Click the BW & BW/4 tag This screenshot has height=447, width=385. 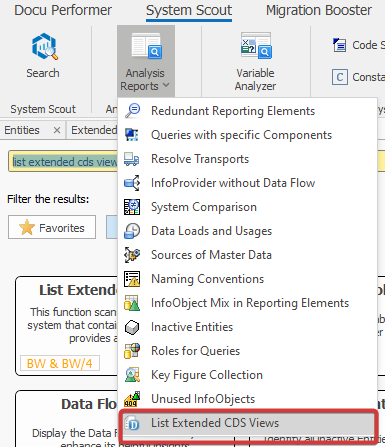pos(60,363)
